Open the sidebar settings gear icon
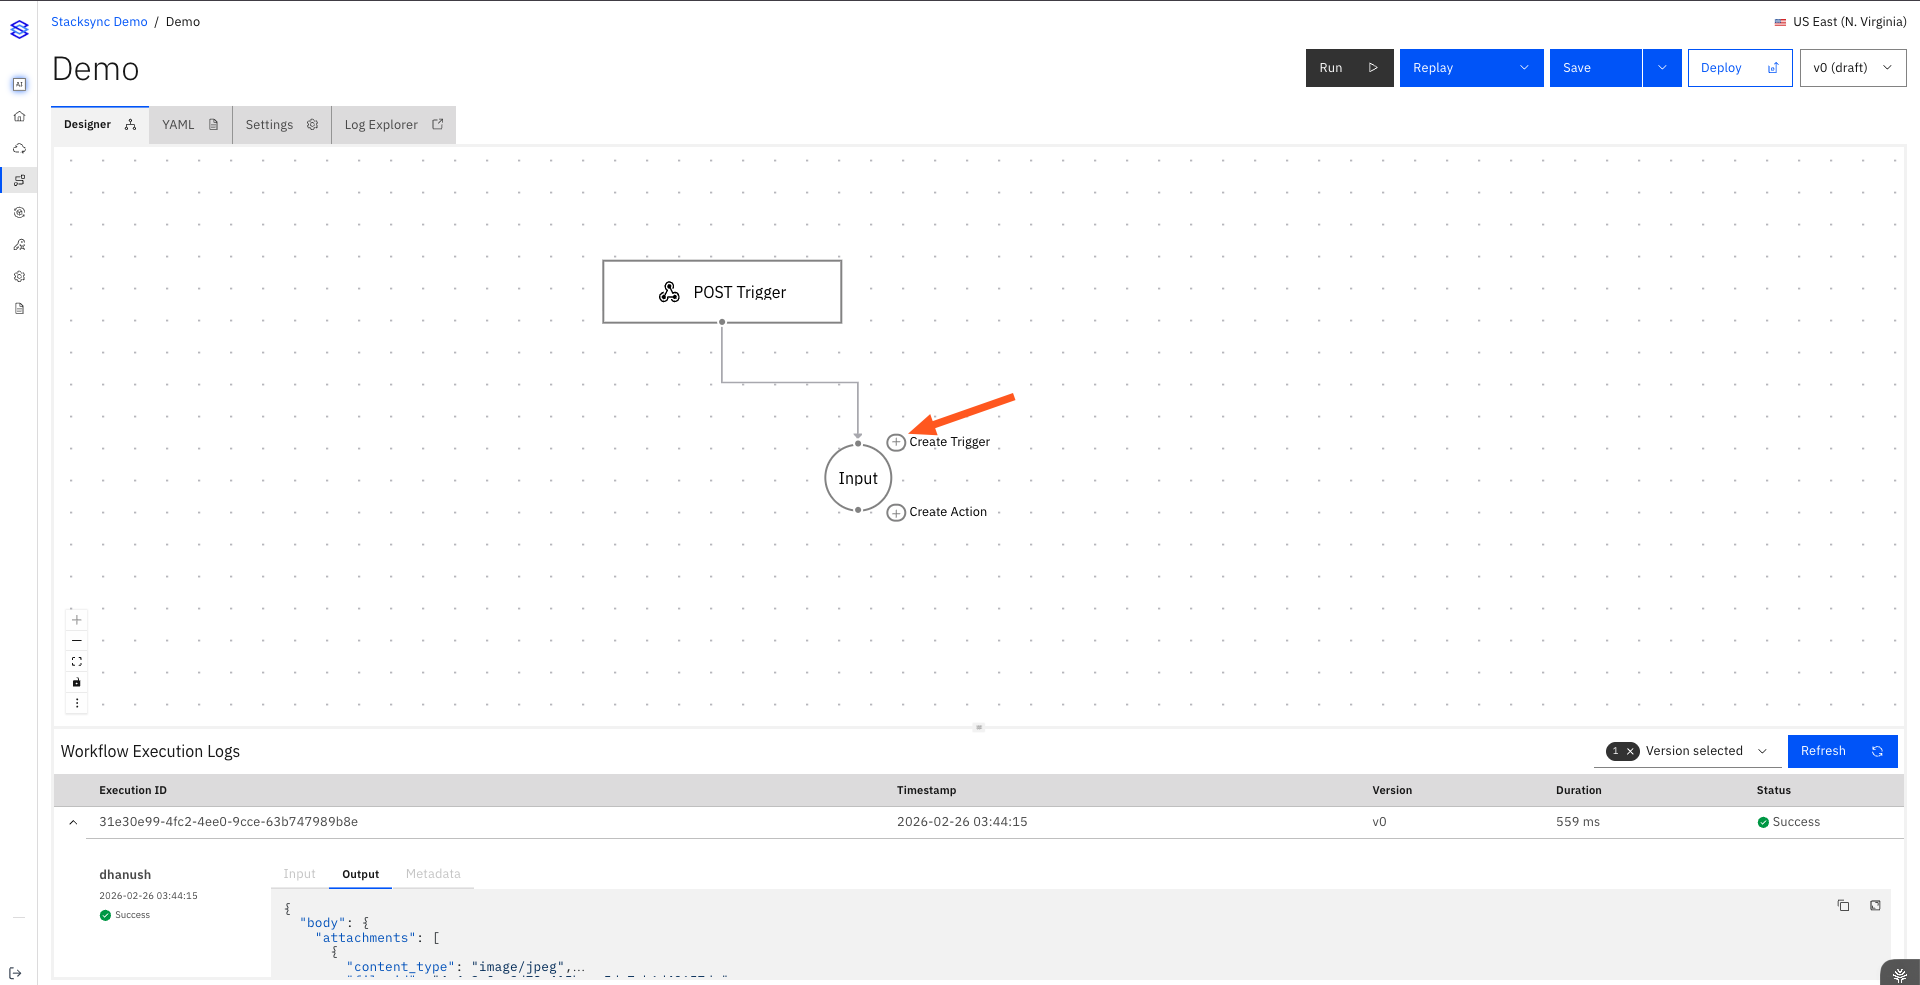The width and height of the screenshot is (1920, 985). pyautogui.click(x=19, y=277)
